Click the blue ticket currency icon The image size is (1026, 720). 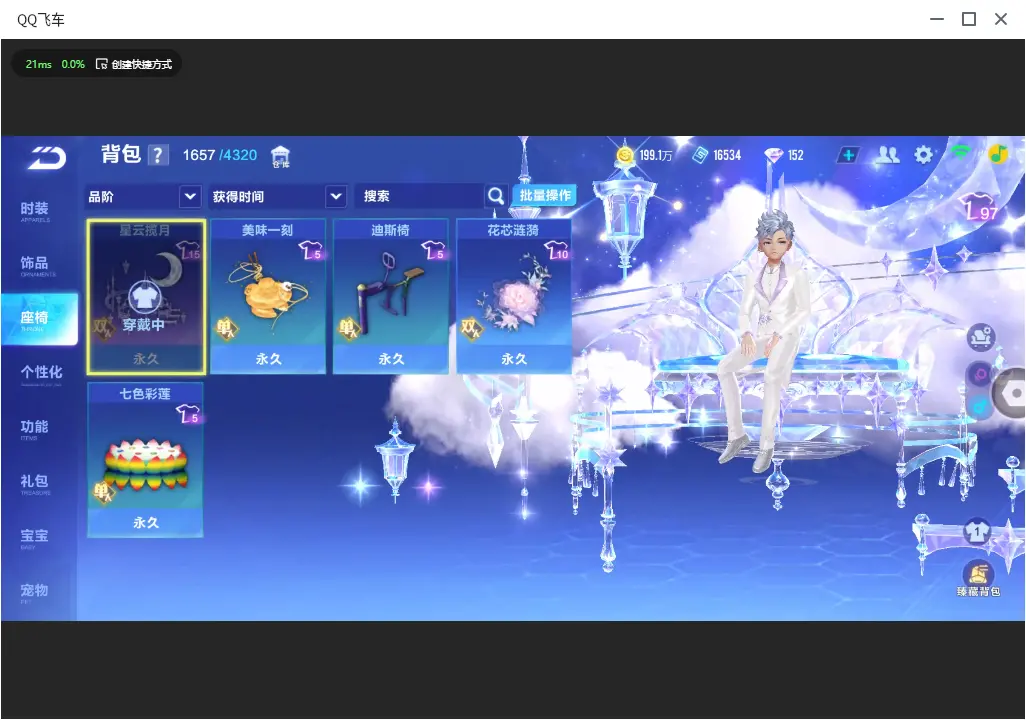click(x=700, y=155)
